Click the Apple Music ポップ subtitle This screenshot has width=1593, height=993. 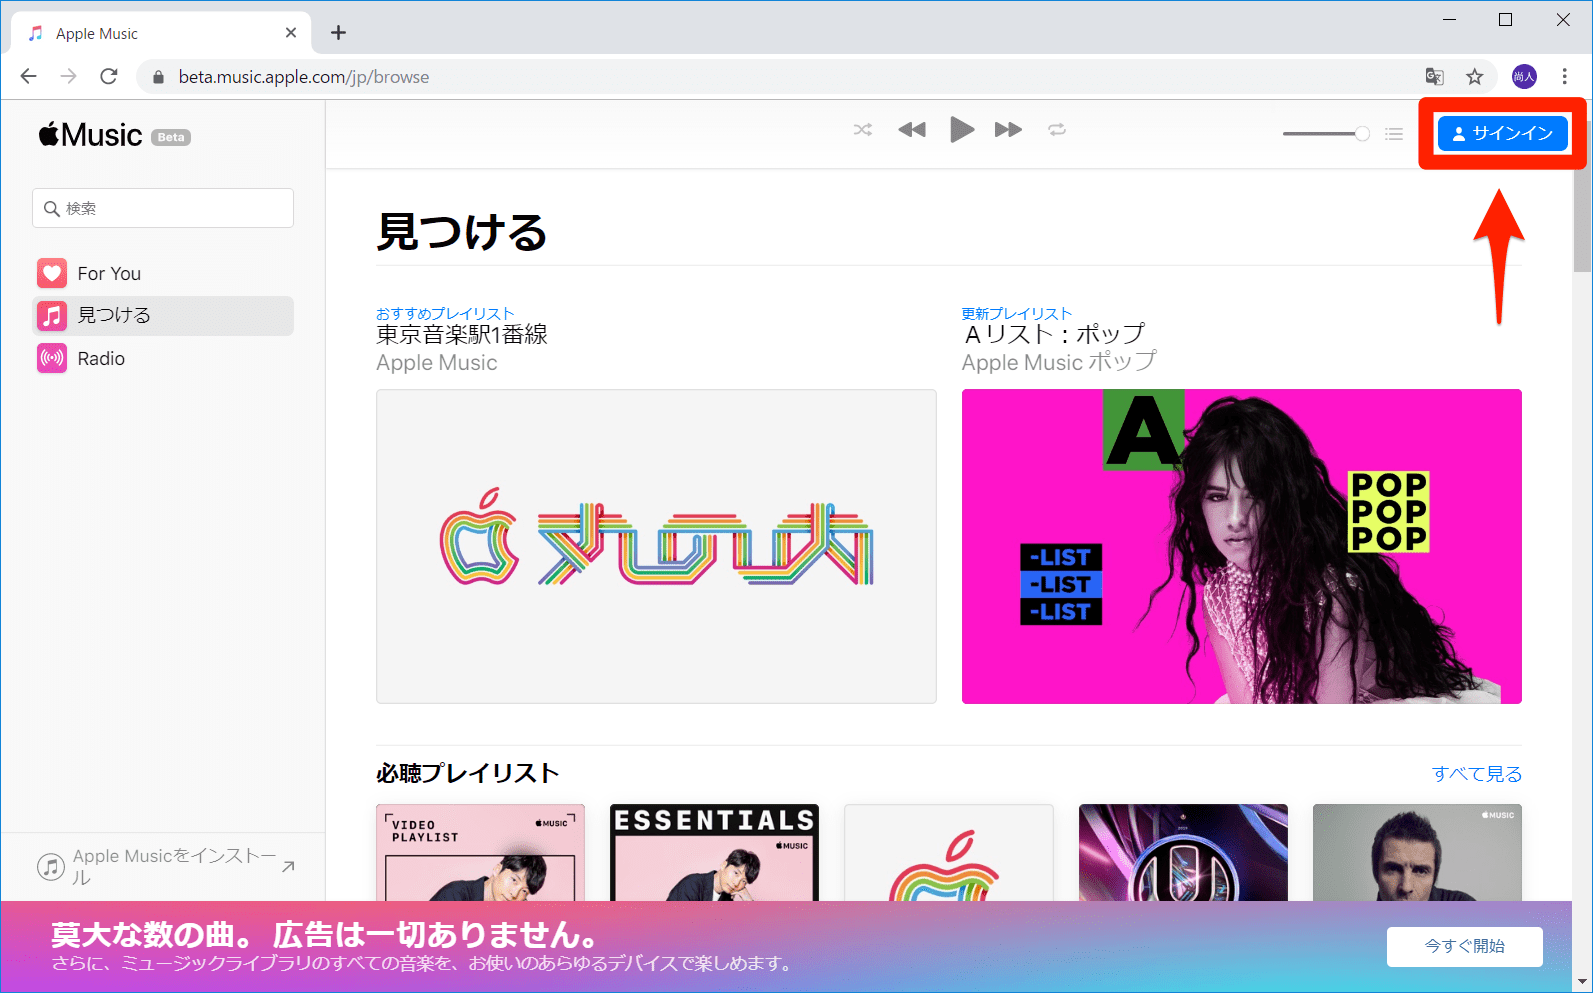tap(1059, 362)
